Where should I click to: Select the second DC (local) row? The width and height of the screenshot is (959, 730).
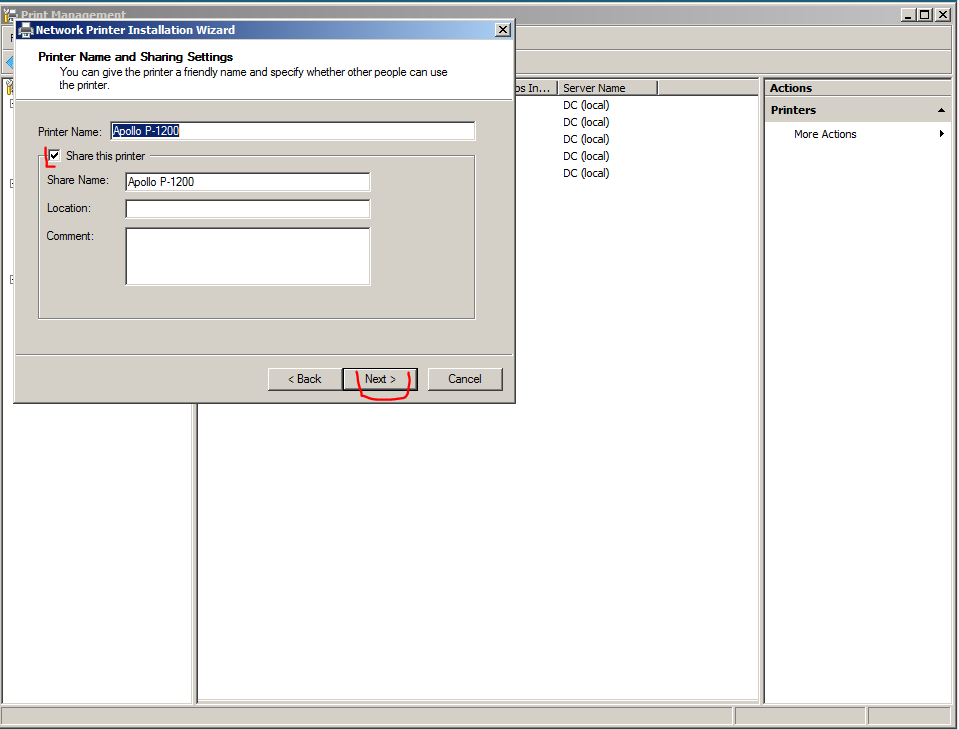586,122
